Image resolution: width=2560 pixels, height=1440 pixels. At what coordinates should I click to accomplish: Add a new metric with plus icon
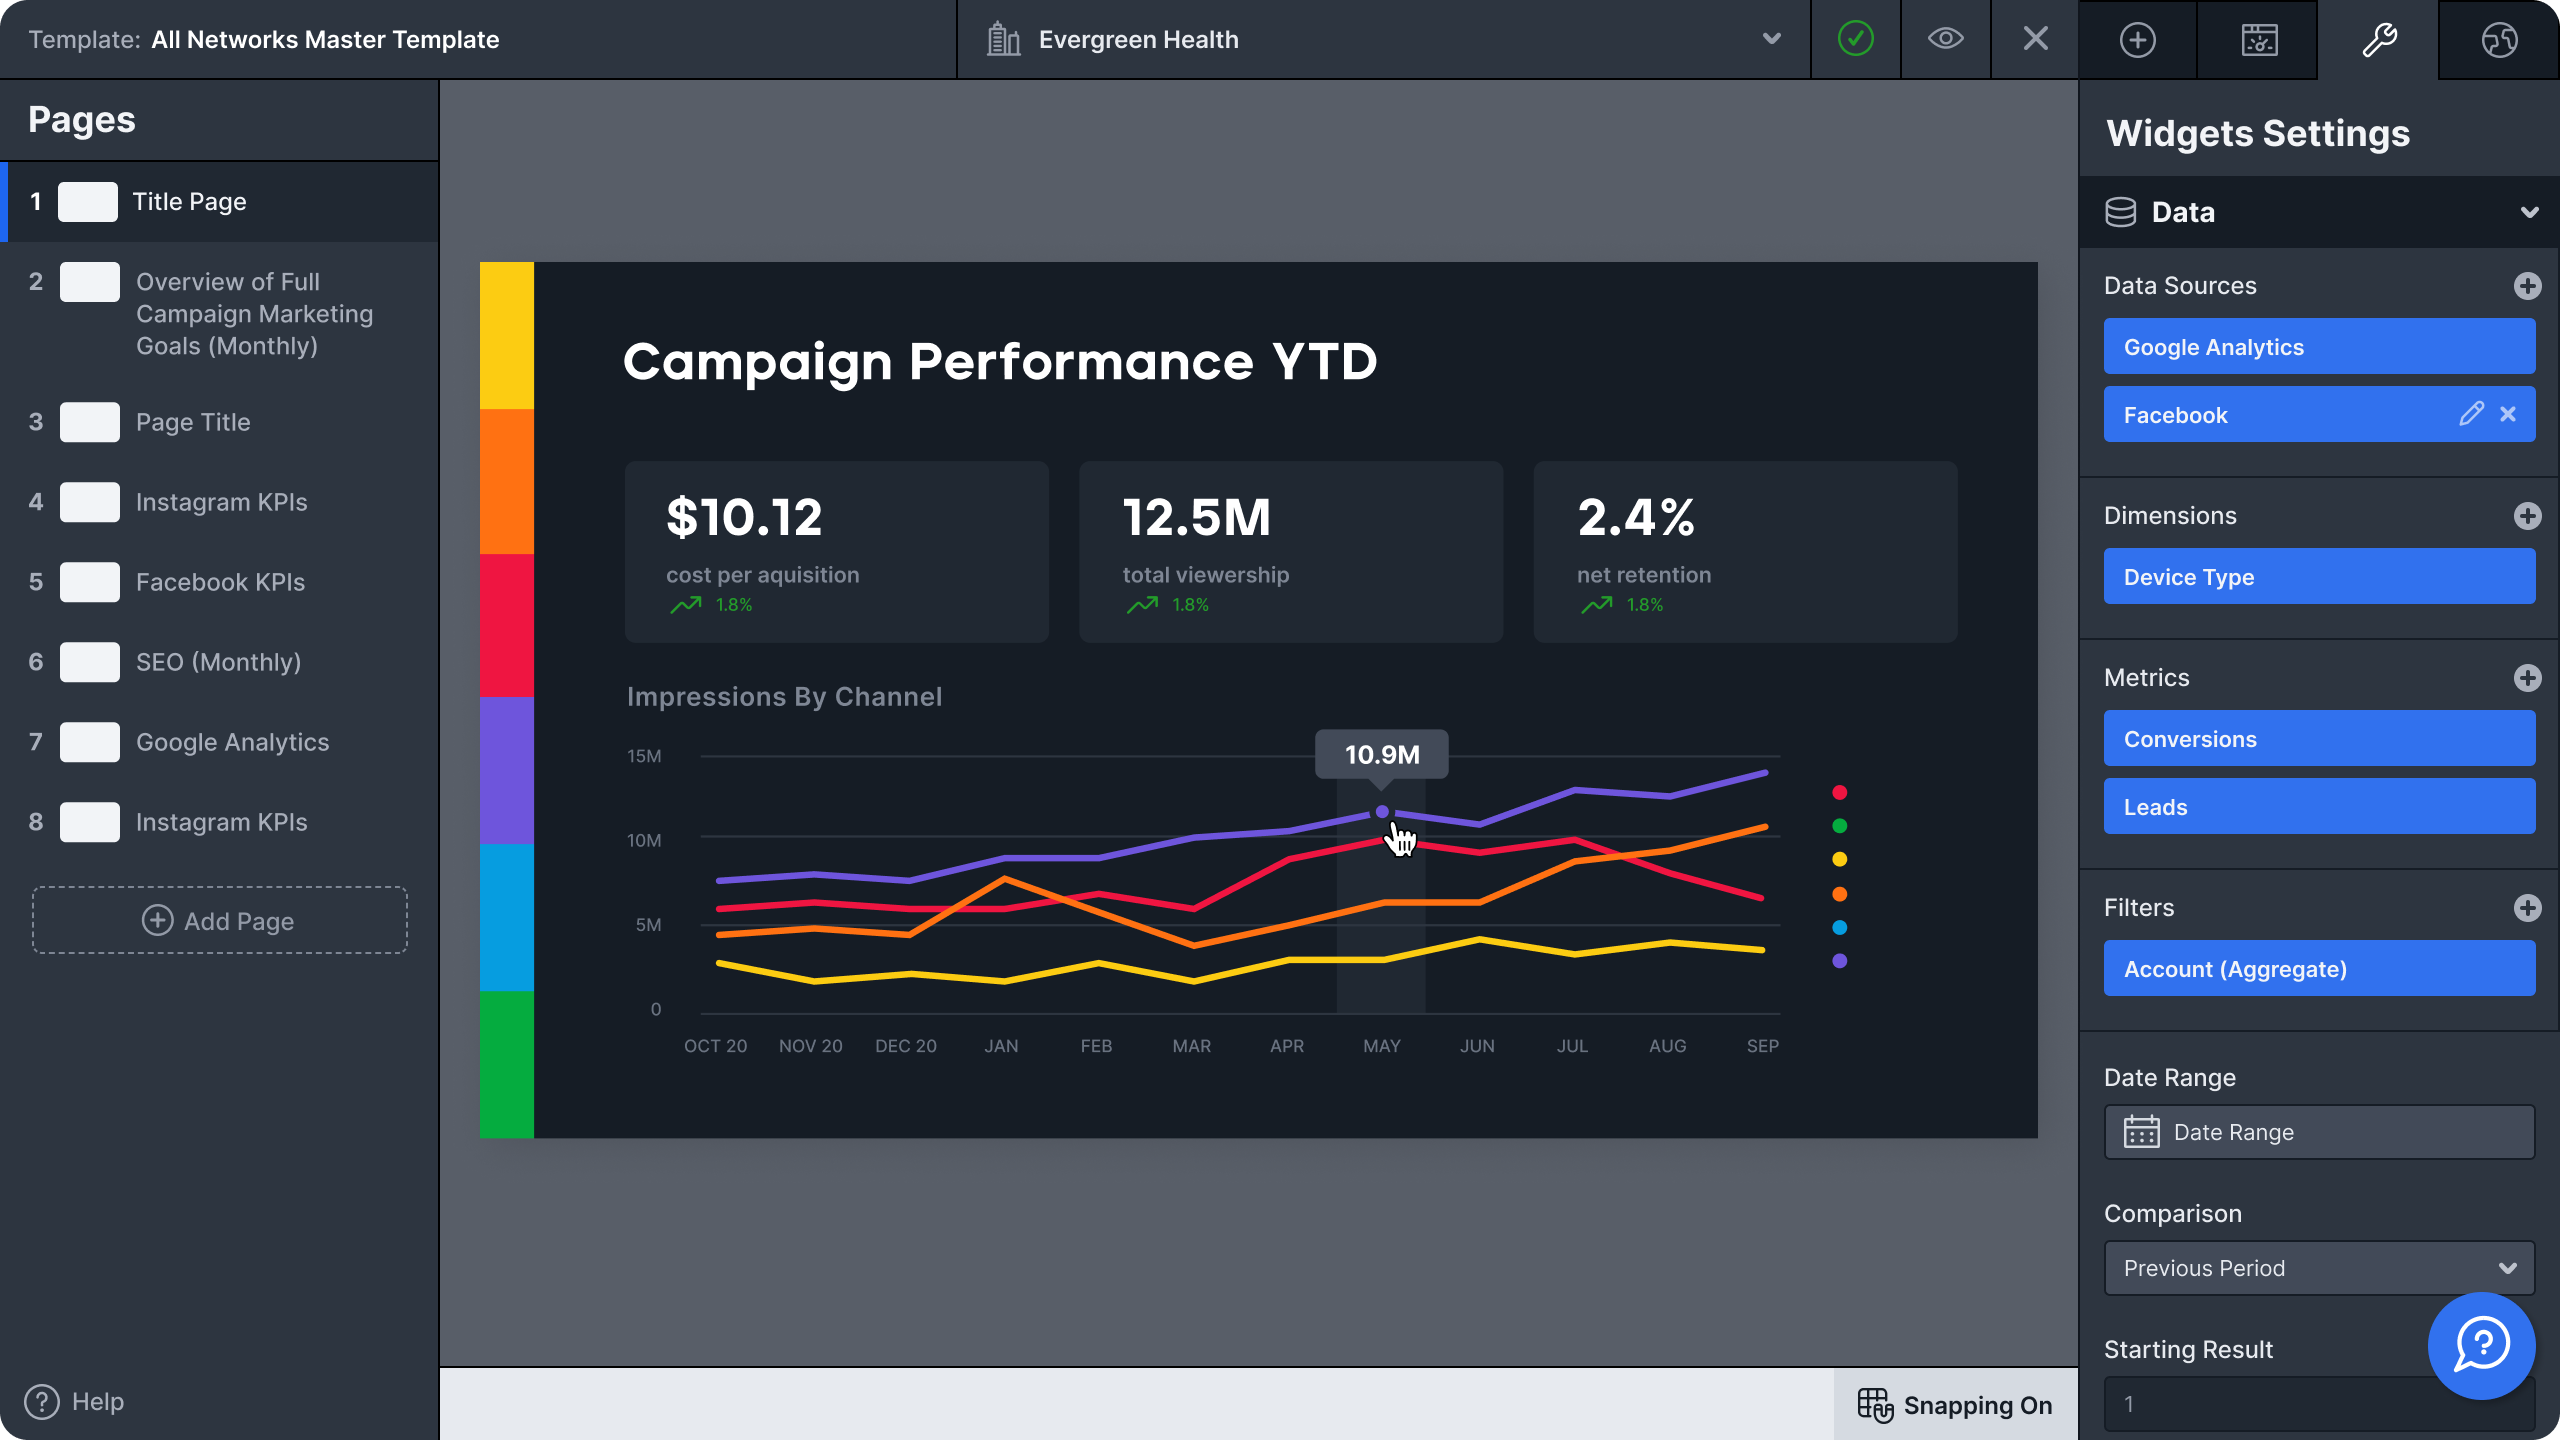(x=2527, y=678)
